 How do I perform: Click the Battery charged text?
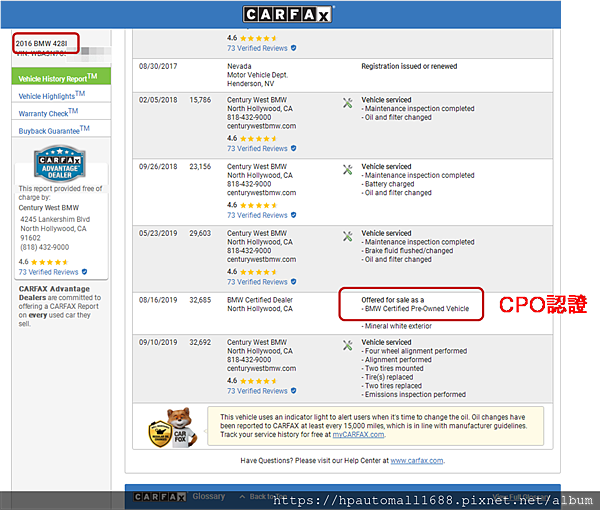pyautogui.click(x=390, y=184)
